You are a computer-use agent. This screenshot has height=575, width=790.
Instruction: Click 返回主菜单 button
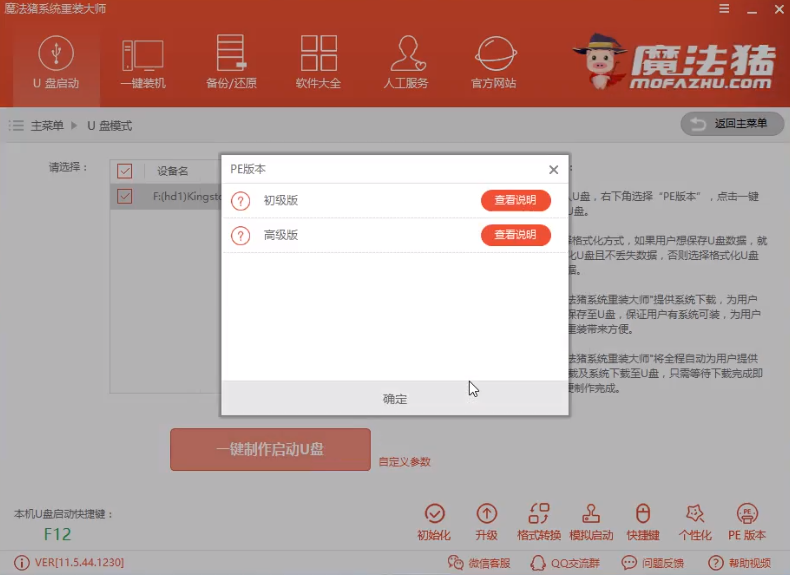732,123
